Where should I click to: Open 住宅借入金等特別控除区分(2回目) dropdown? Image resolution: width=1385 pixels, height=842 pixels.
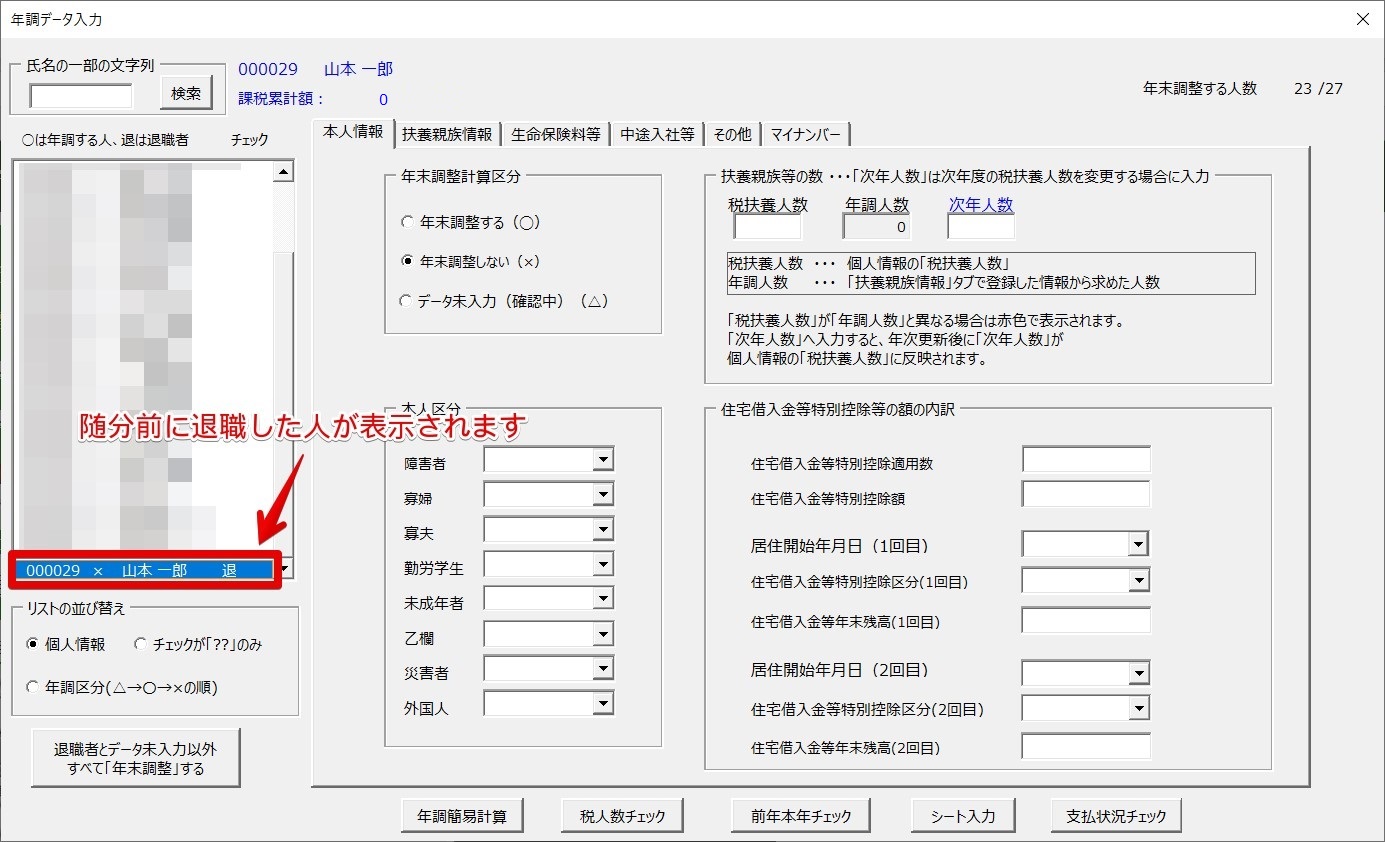(x=1138, y=708)
